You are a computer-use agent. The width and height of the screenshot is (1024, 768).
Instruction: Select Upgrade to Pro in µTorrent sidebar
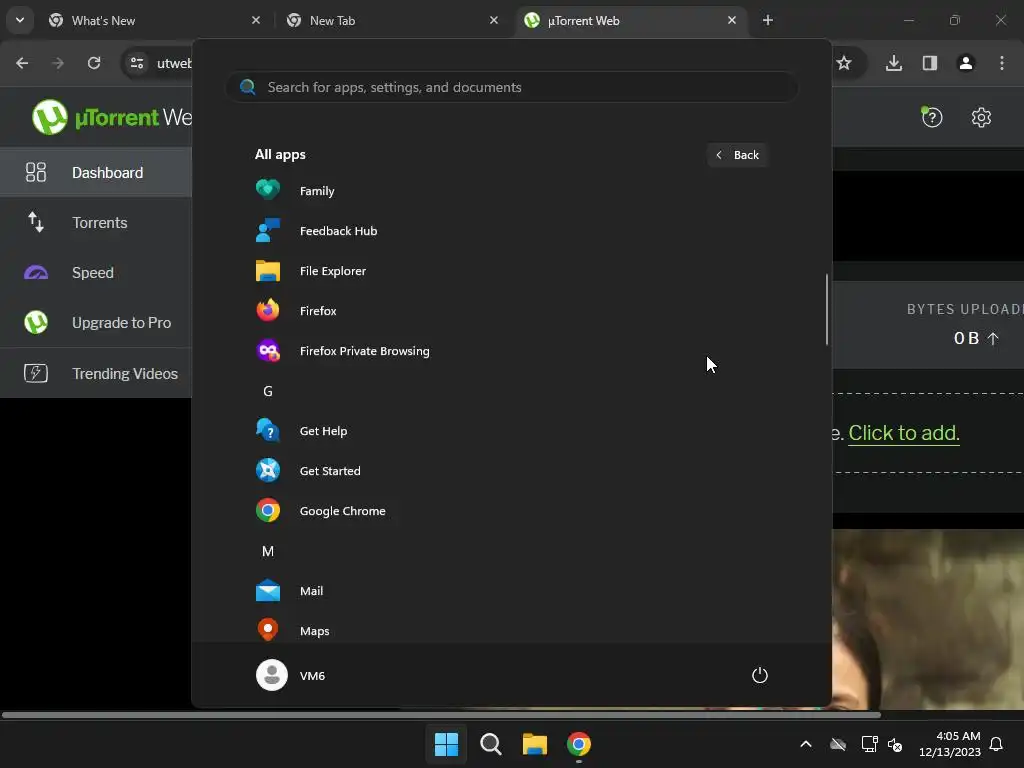click(x=96, y=323)
